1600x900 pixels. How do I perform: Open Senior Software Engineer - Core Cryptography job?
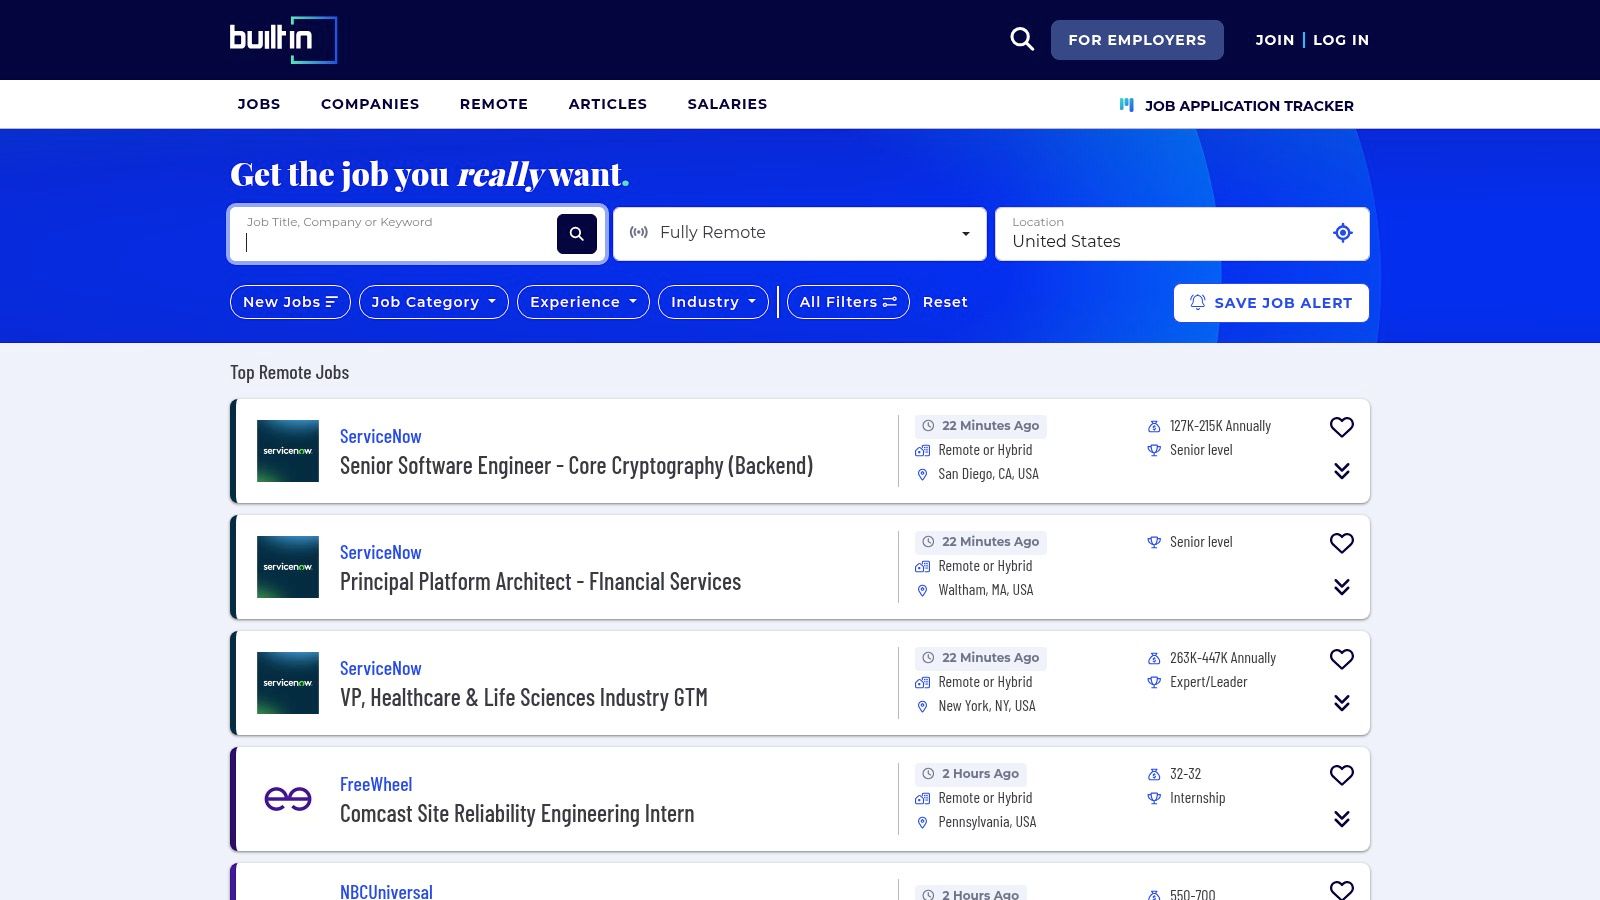(x=576, y=466)
